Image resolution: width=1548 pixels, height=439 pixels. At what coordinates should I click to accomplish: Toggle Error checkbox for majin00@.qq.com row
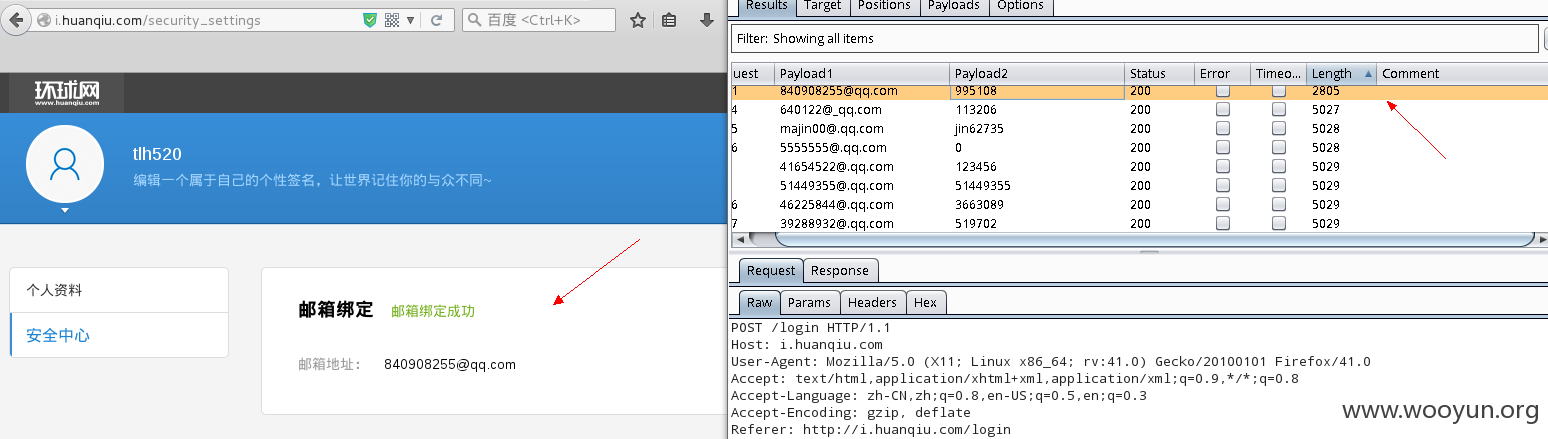click(x=1223, y=129)
